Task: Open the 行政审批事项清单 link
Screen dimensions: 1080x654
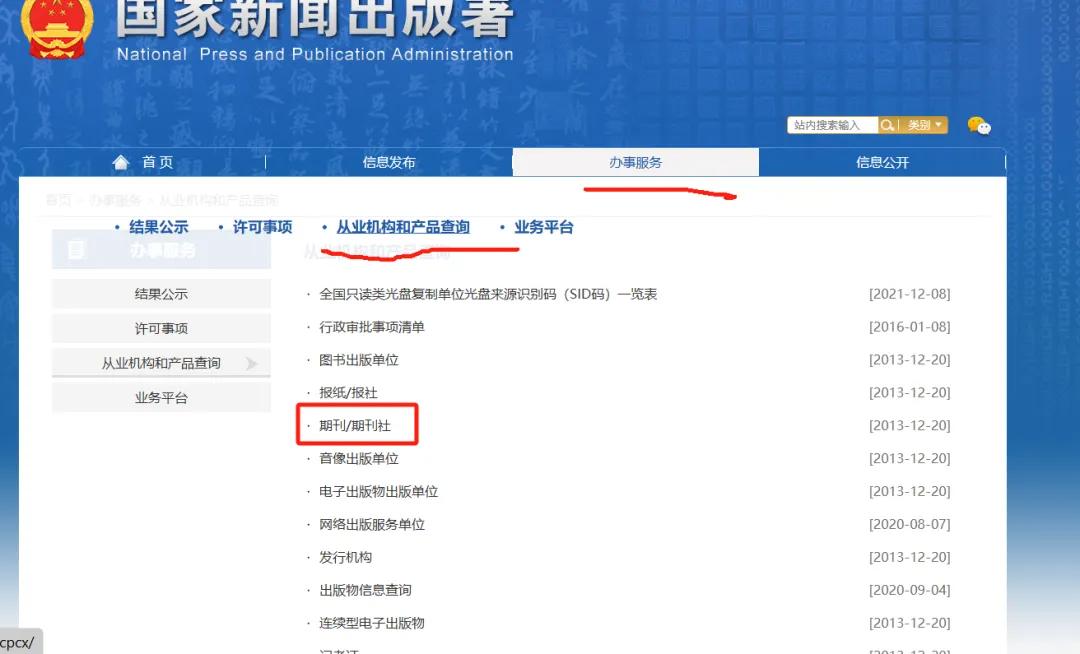Action: pyautogui.click(x=371, y=327)
